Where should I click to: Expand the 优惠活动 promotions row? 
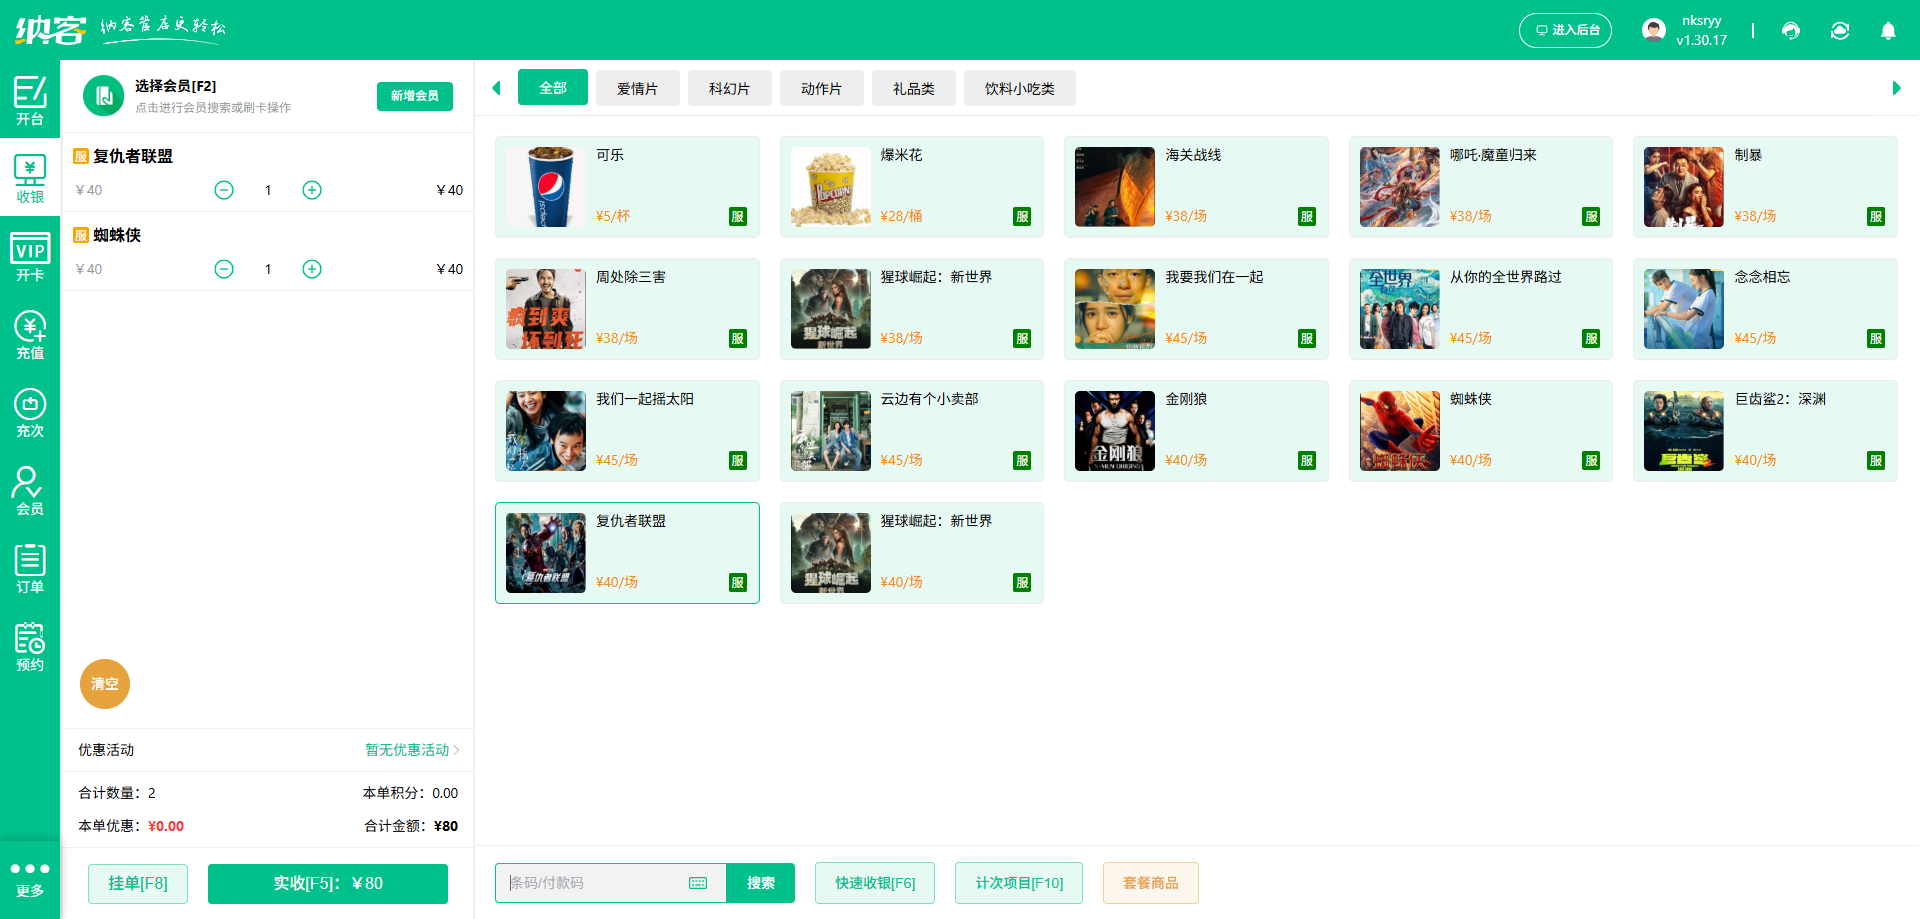(411, 750)
